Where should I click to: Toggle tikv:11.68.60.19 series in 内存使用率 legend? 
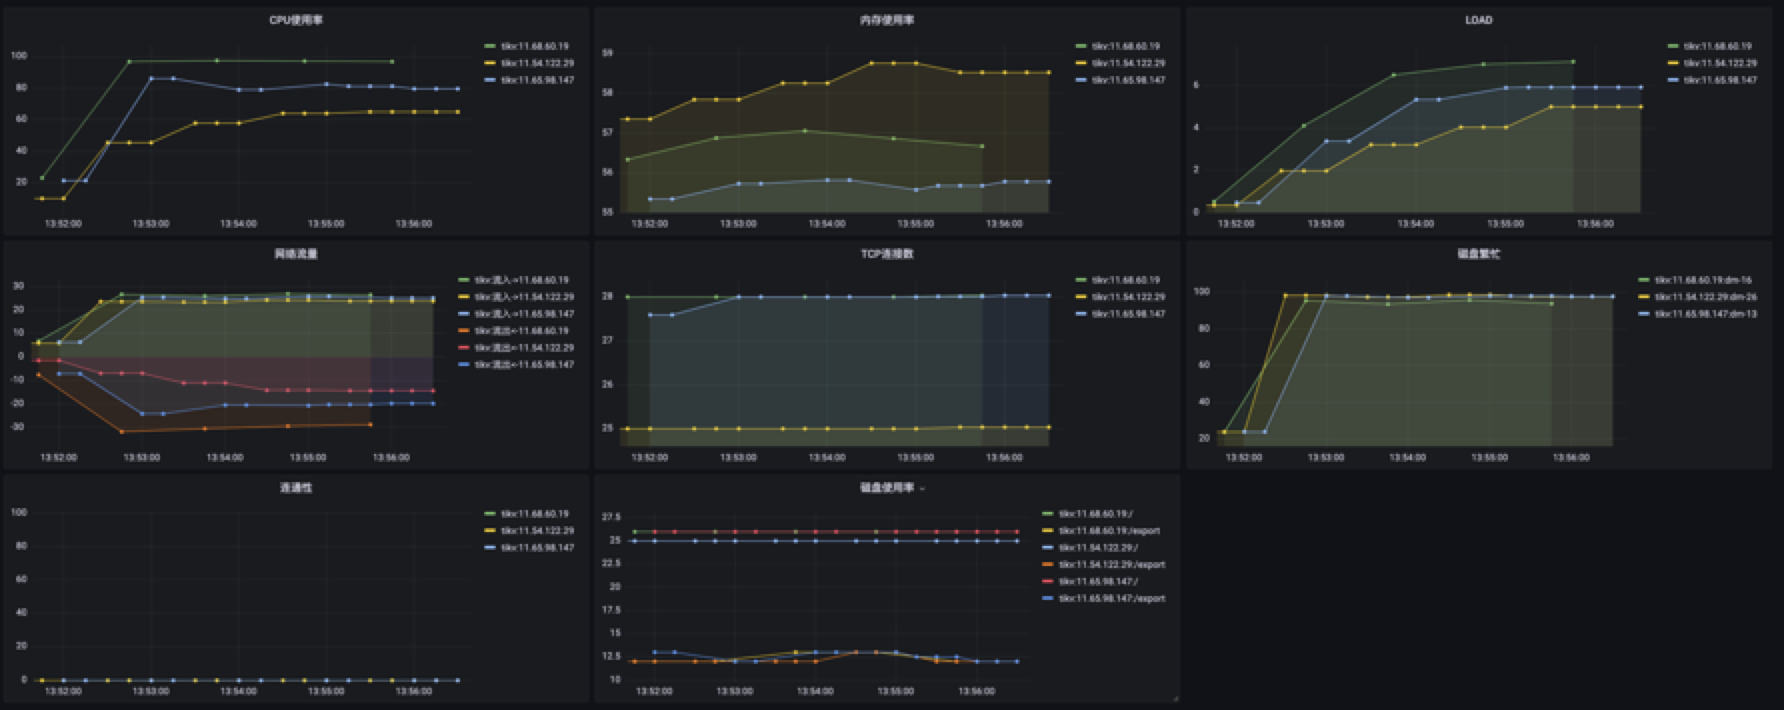point(1125,46)
